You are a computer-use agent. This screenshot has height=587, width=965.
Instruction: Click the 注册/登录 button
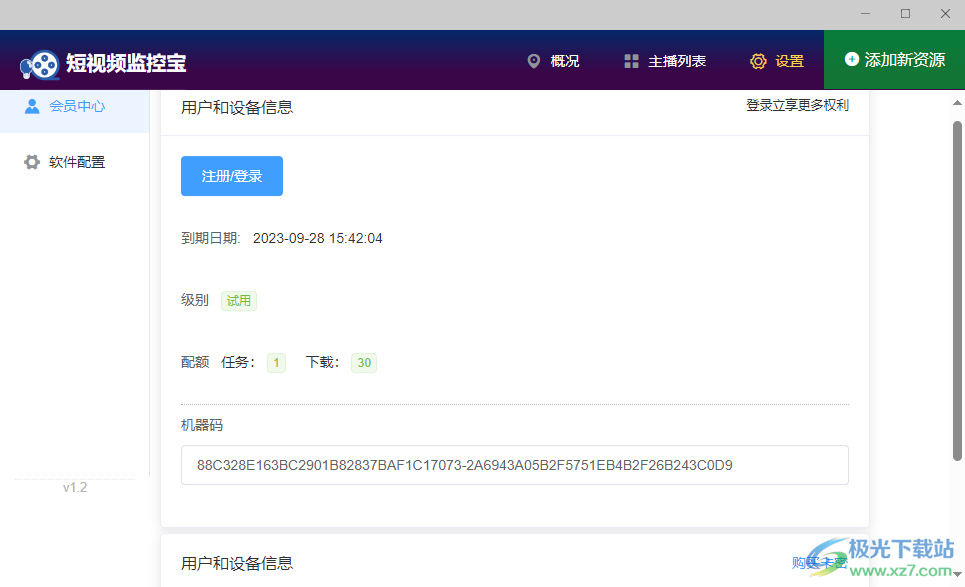pos(232,176)
